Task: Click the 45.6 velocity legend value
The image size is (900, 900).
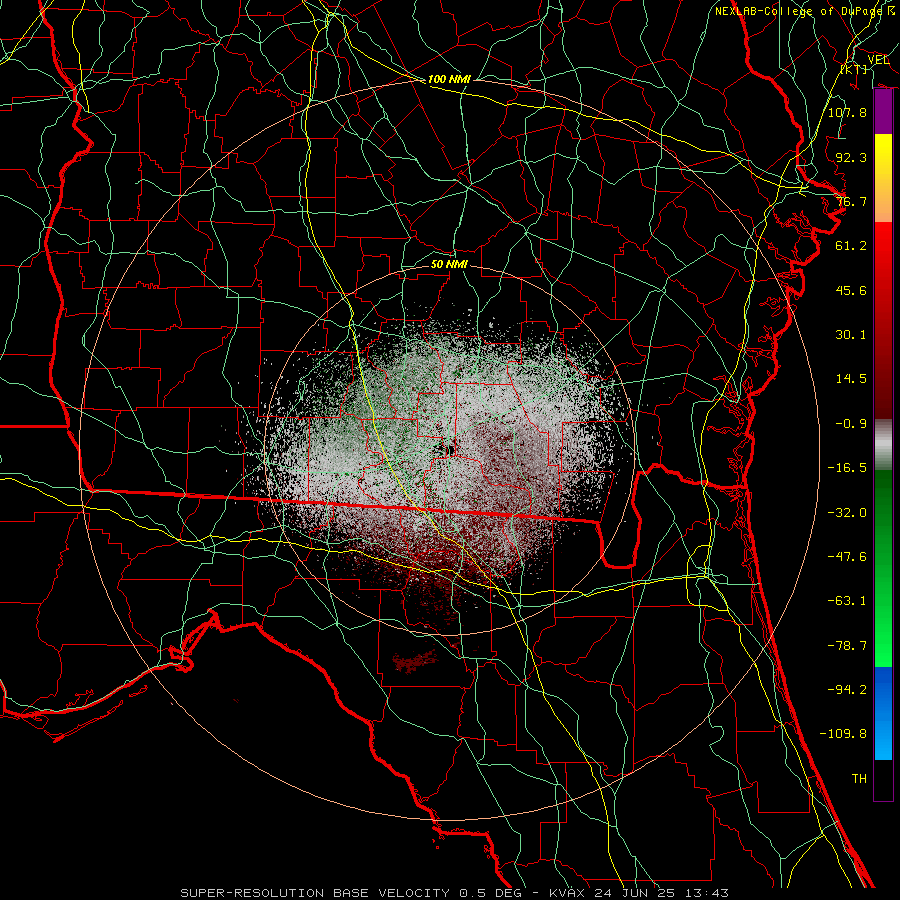Action: click(851, 290)
